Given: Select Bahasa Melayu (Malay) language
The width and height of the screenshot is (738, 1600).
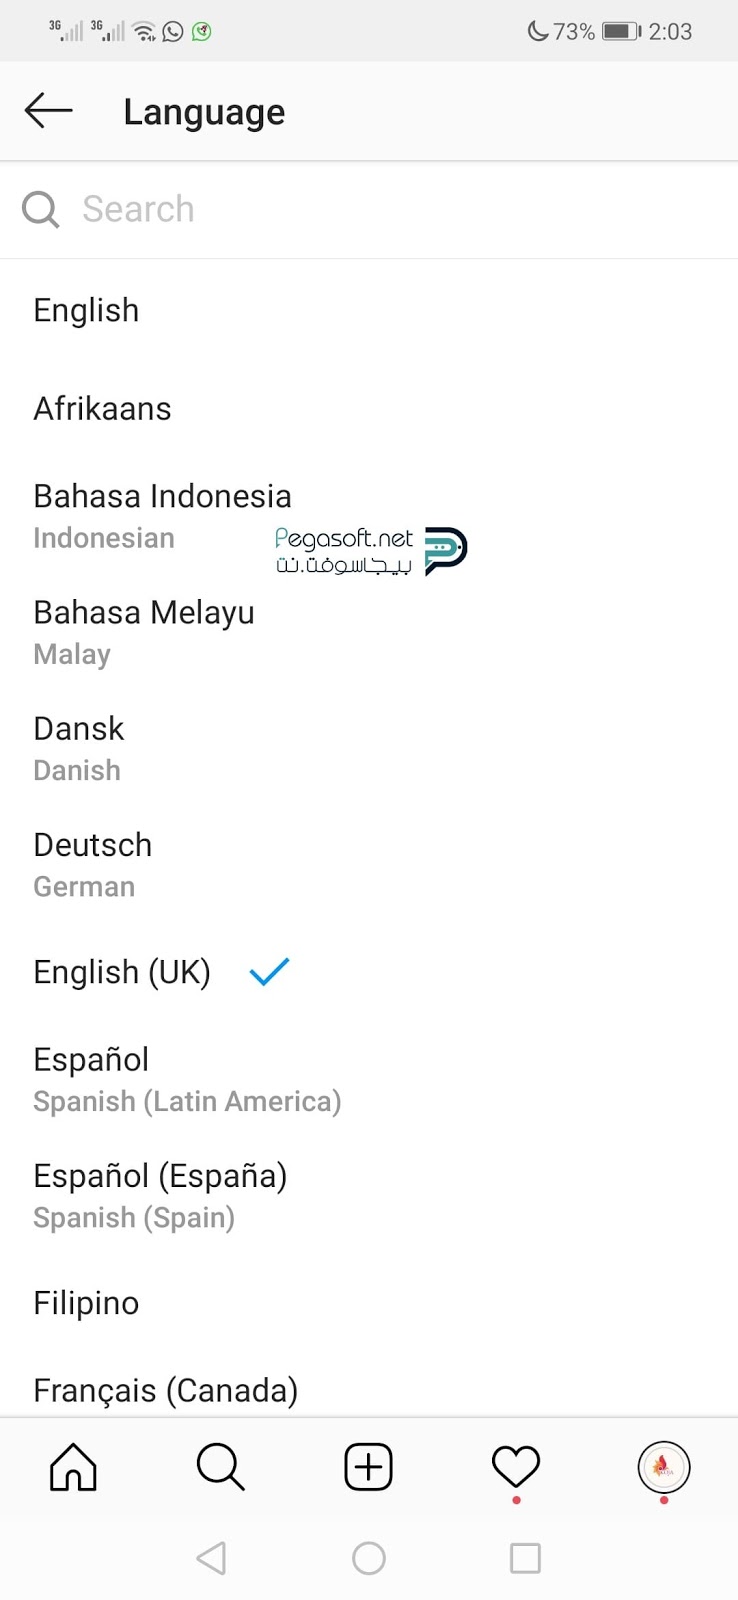Looking at the screenshot, I should [x=369, y=632].
